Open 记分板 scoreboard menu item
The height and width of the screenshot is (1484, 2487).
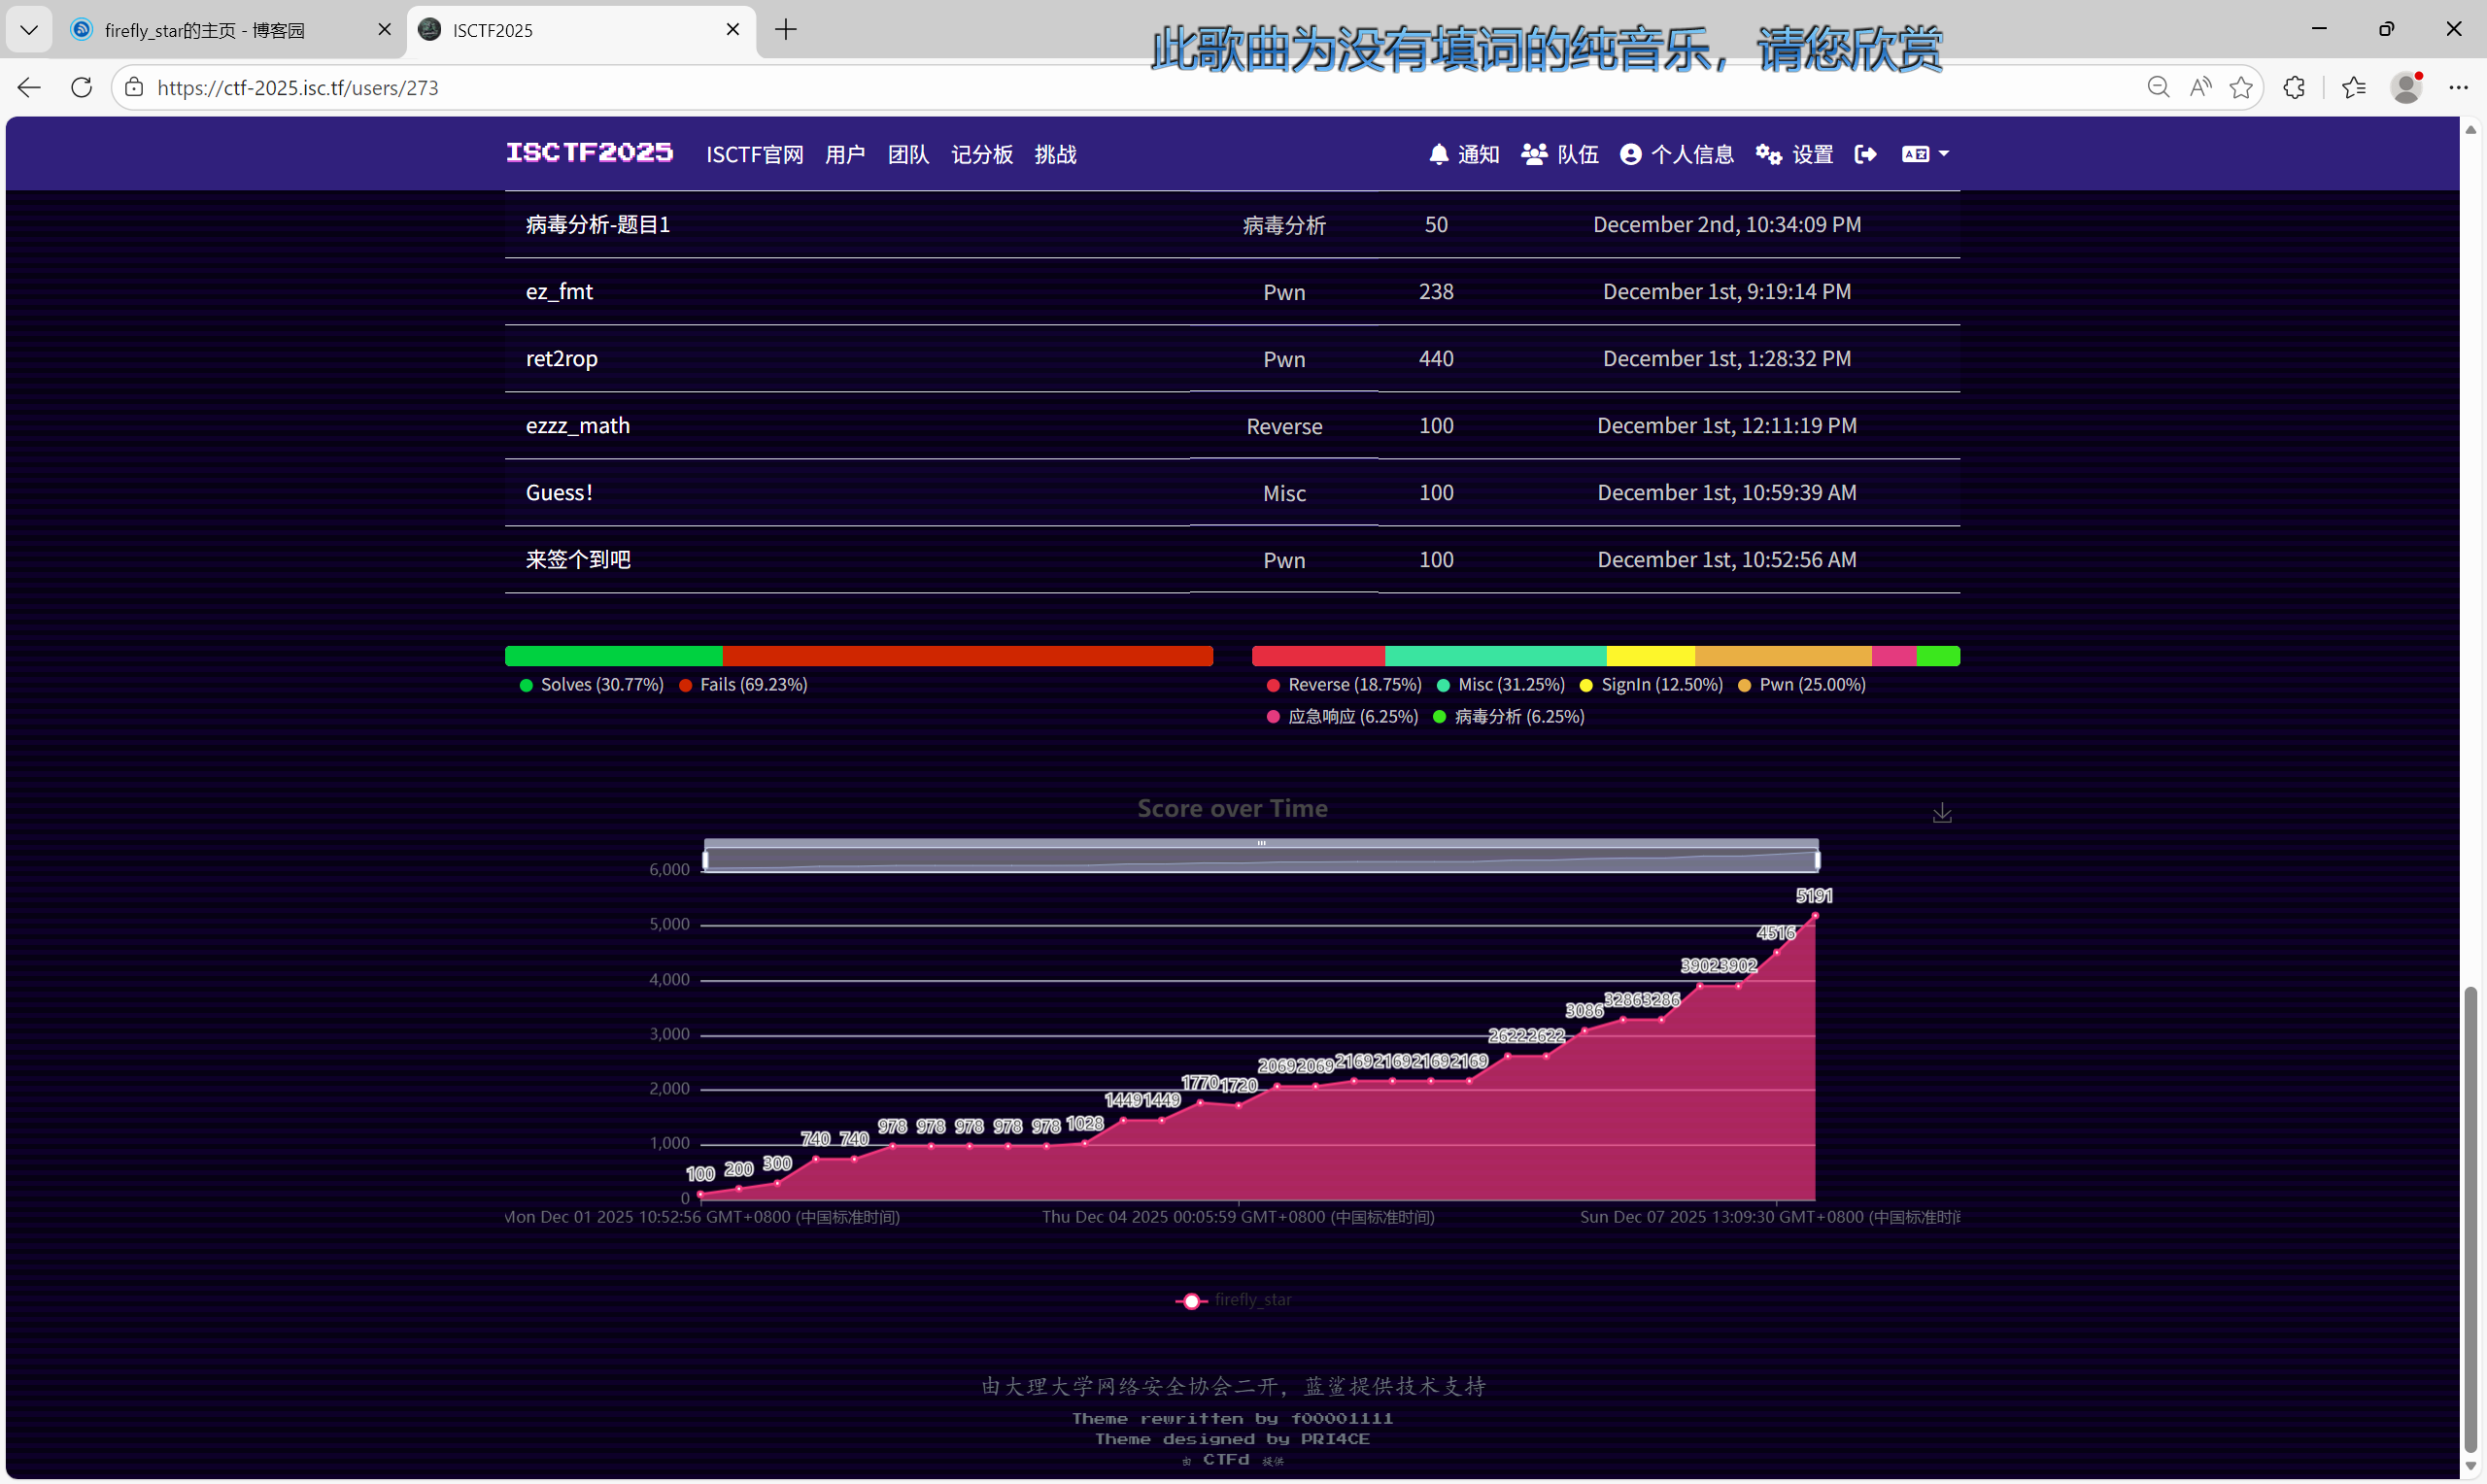click(981, 154)
